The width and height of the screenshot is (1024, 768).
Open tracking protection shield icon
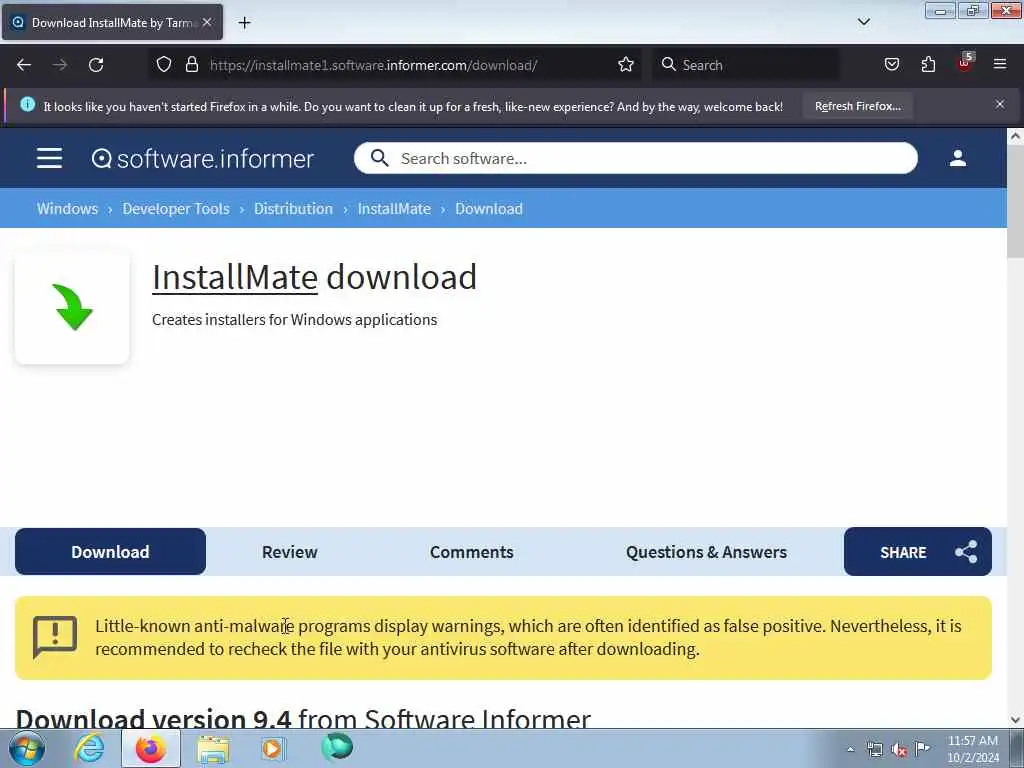[x=164, y=65]
